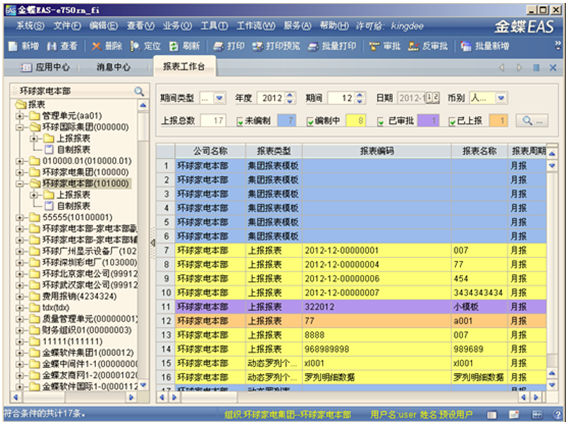This screenshot has height=425, width=569.
Task: Close the current tab with the X icon
Action: pos(553,68)
